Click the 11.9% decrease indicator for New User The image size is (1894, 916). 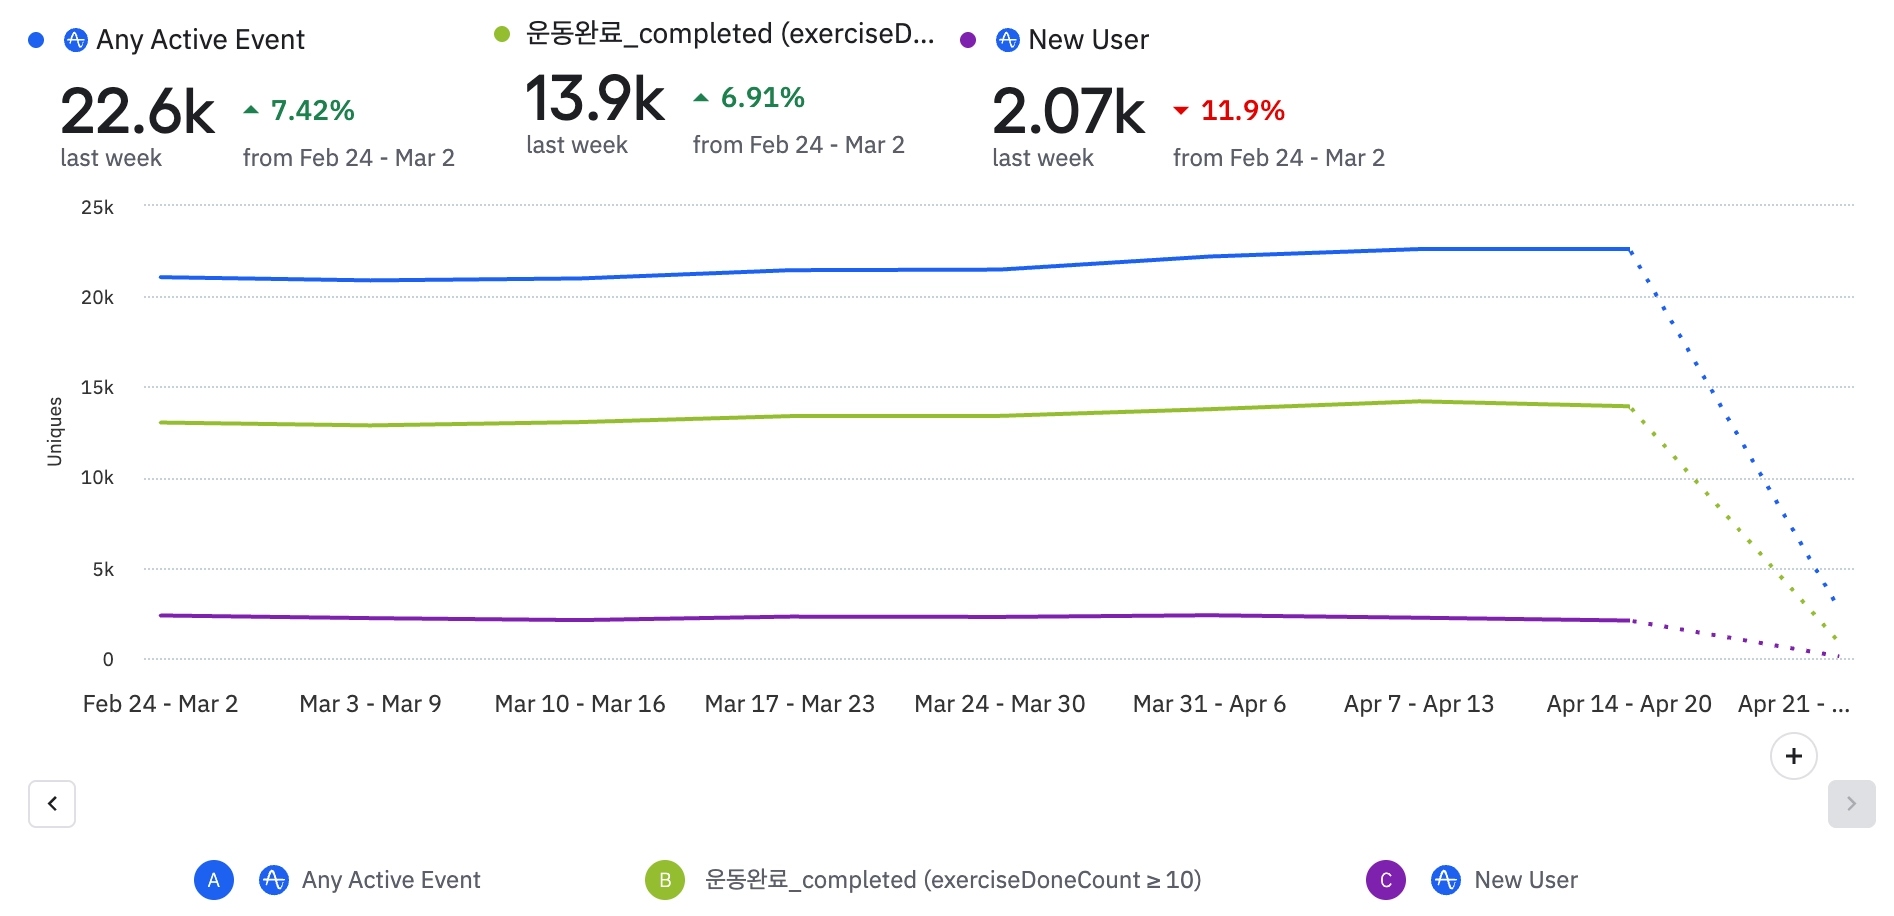[x=1241, y=110]
